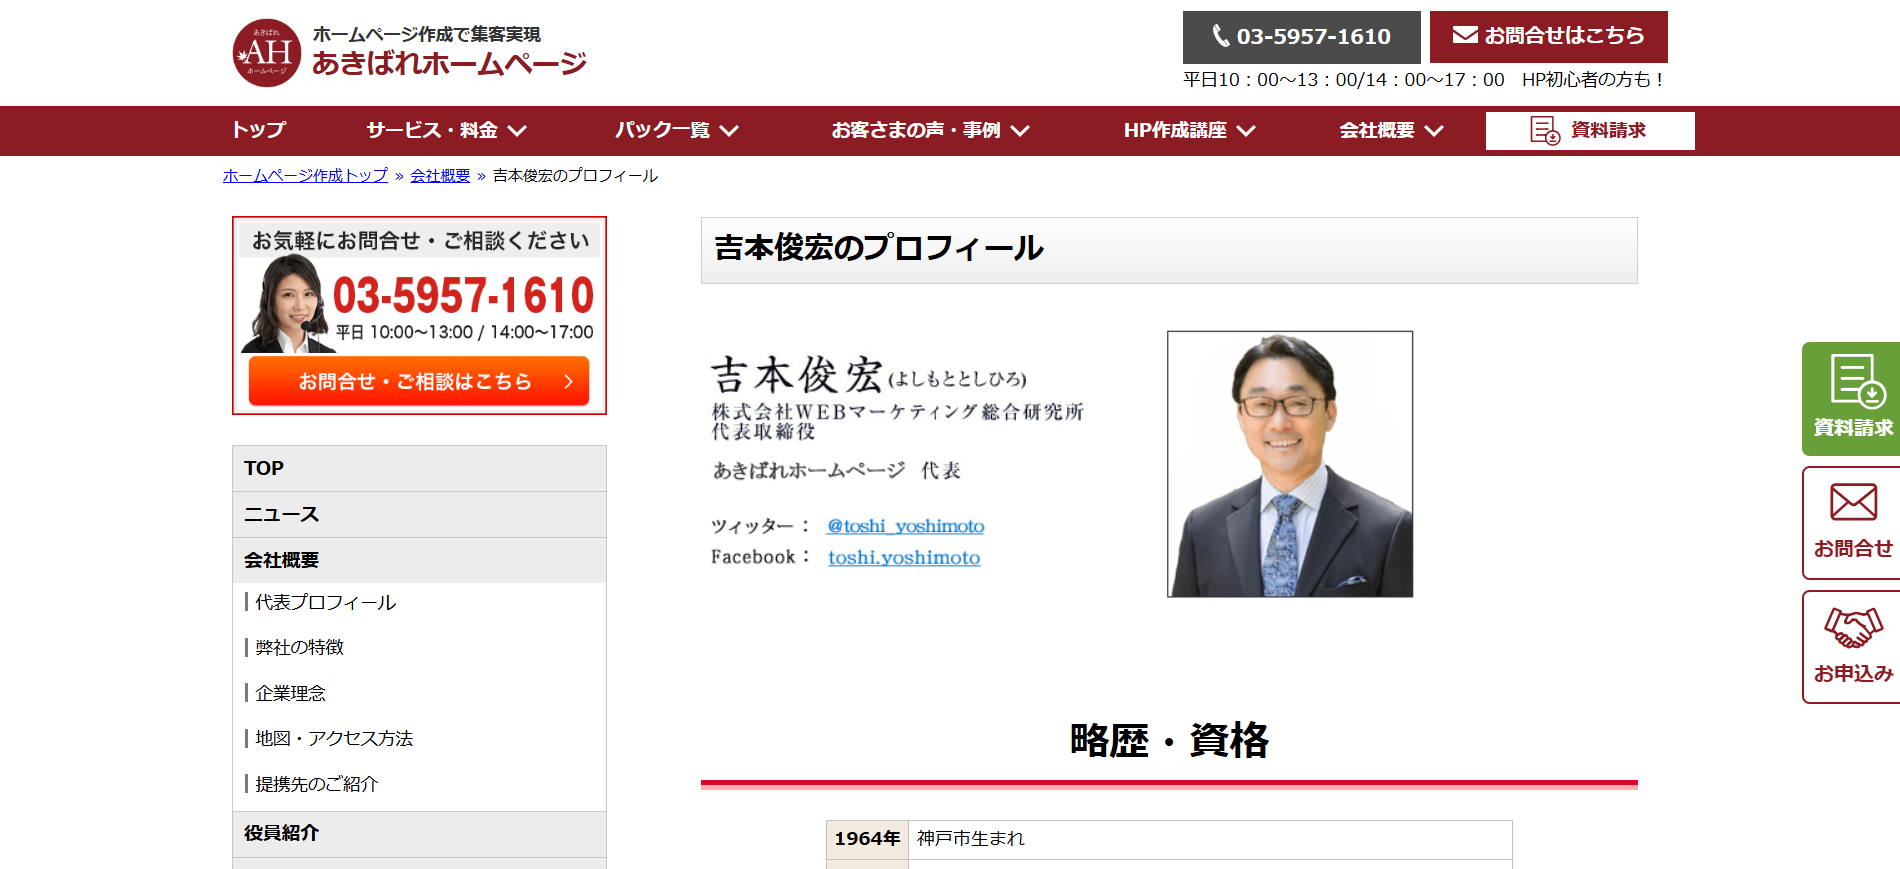Image resolution: width=1900 pixels, height=869 pixels.
Task: Click arrow on orange お問合せ・ご相談 button
Action: [x=568, y=381]
